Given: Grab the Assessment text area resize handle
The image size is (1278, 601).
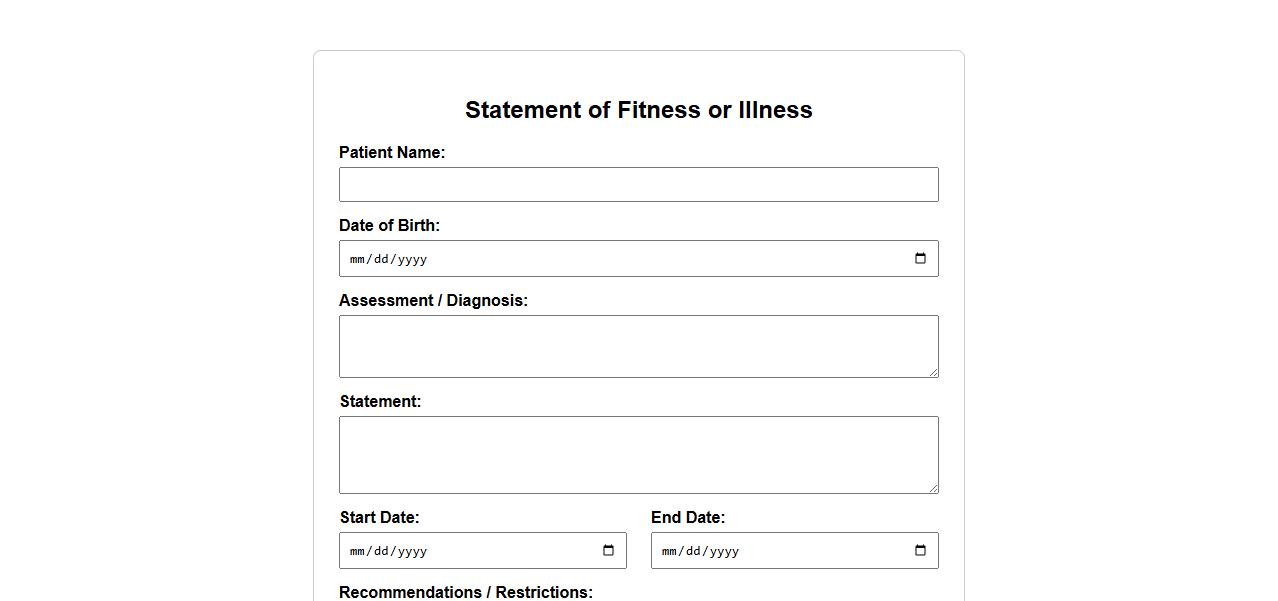Looking at the screenshot, I should coord(933,372).
